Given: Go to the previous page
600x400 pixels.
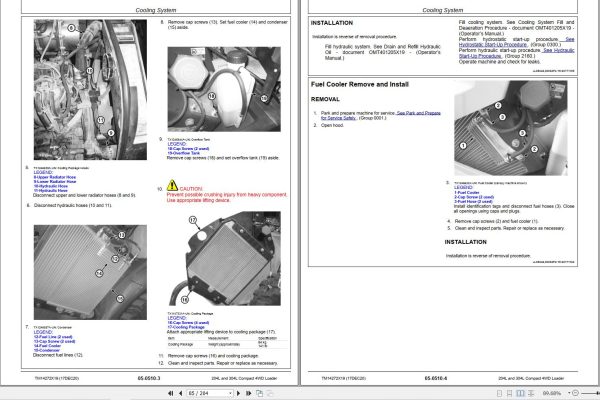Looking at the screenshot, I should 180,393.
